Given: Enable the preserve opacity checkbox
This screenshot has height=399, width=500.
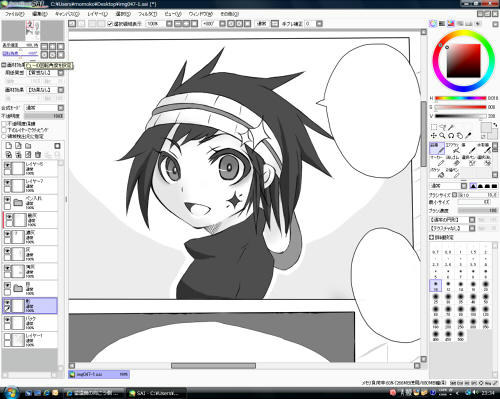Looking at the screenshot, I should coord(4,124).
